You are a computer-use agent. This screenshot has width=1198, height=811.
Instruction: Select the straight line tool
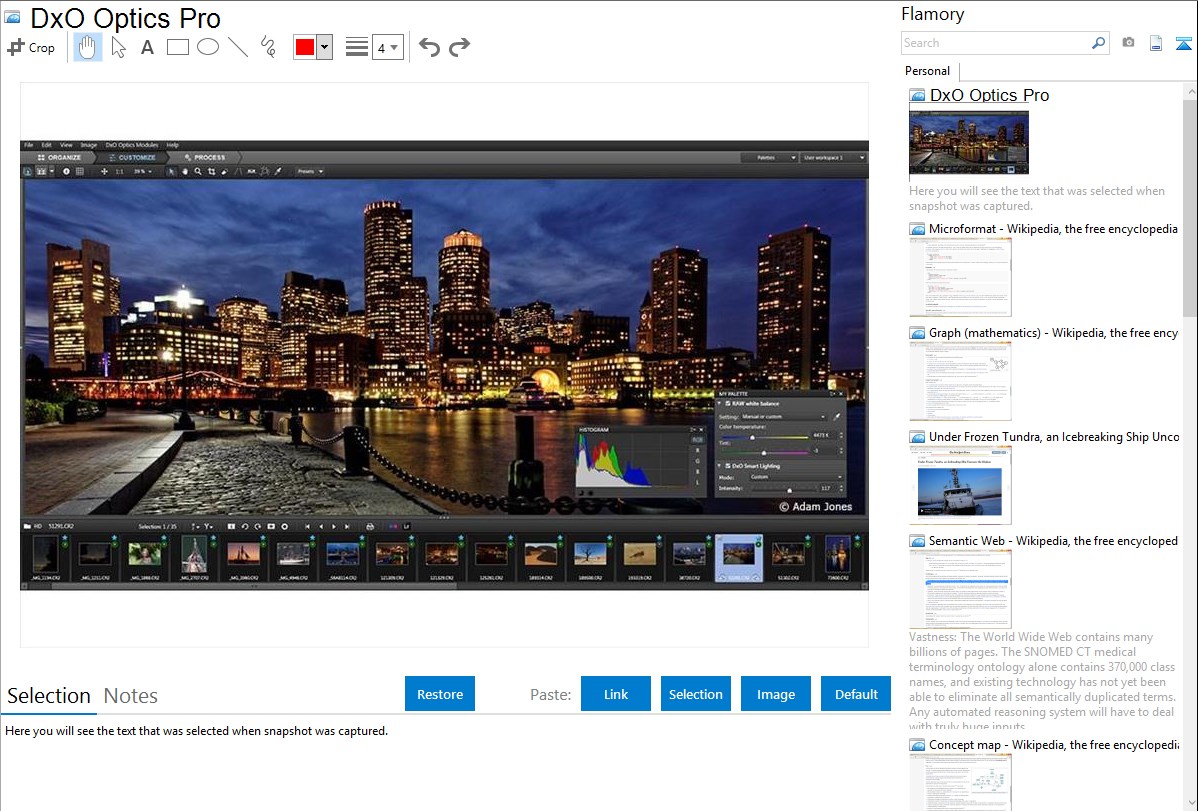coord(238,47)
